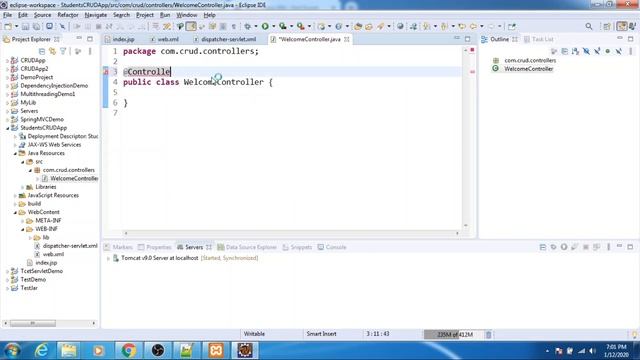
Task: Switch to the Console tab
Action: [332, 247]
